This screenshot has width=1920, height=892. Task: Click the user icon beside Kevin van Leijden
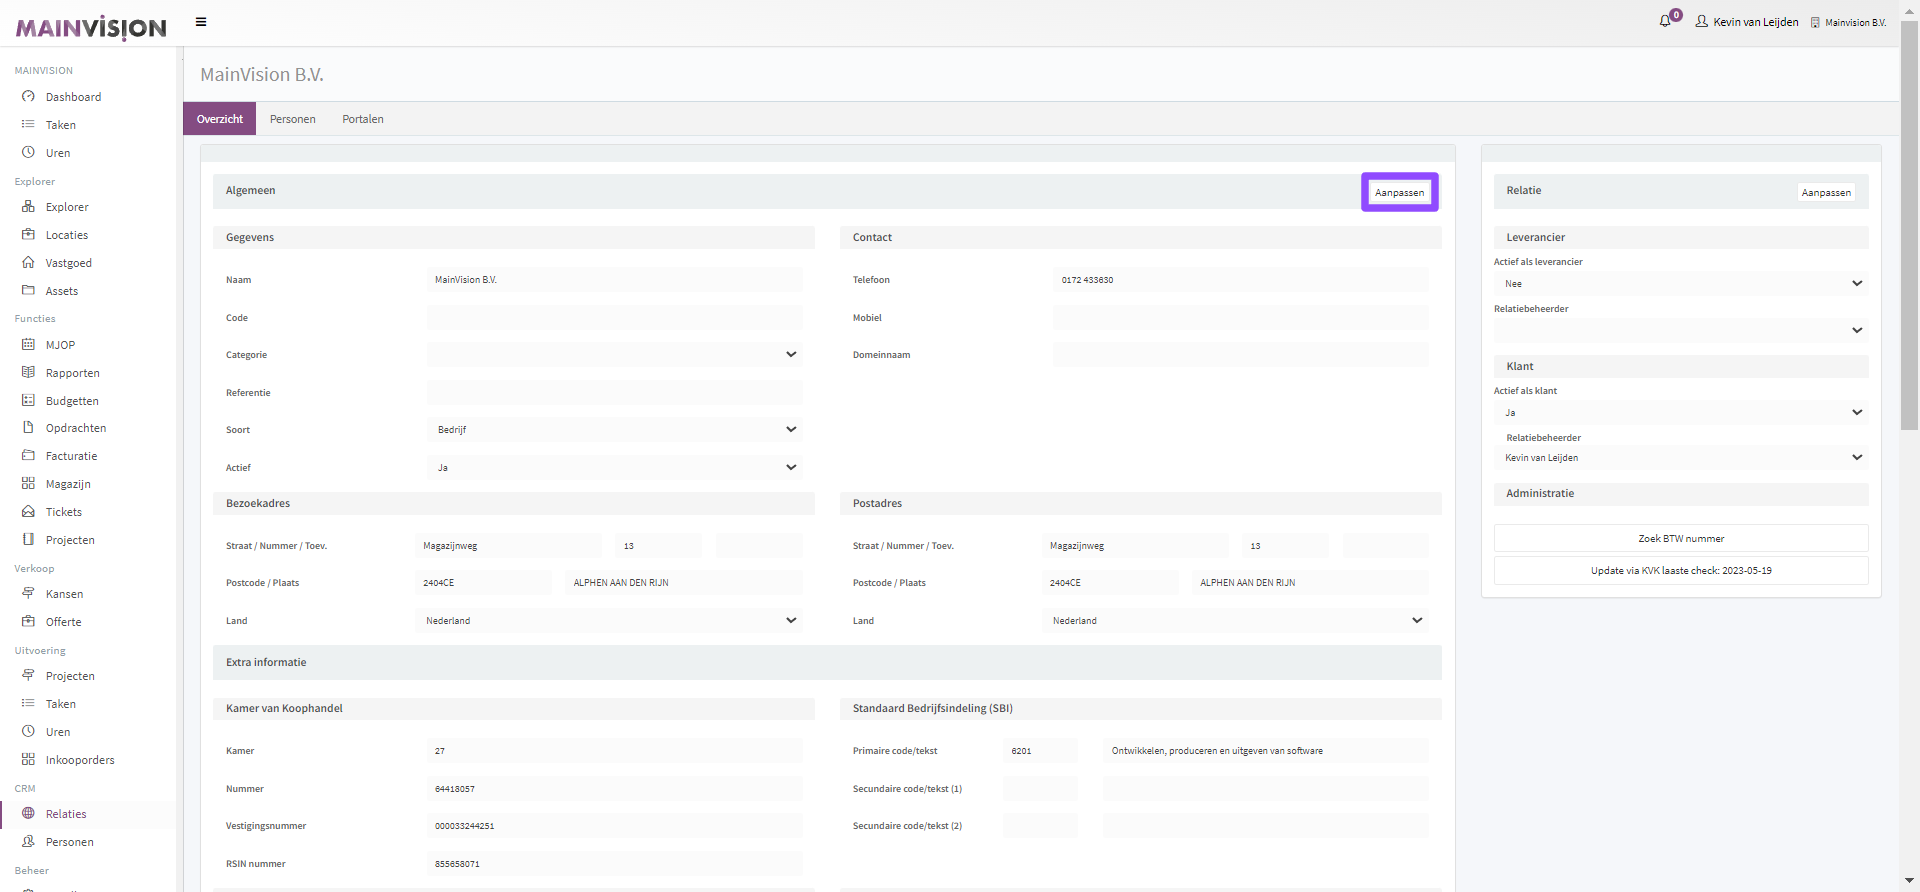coord(1701,21)
